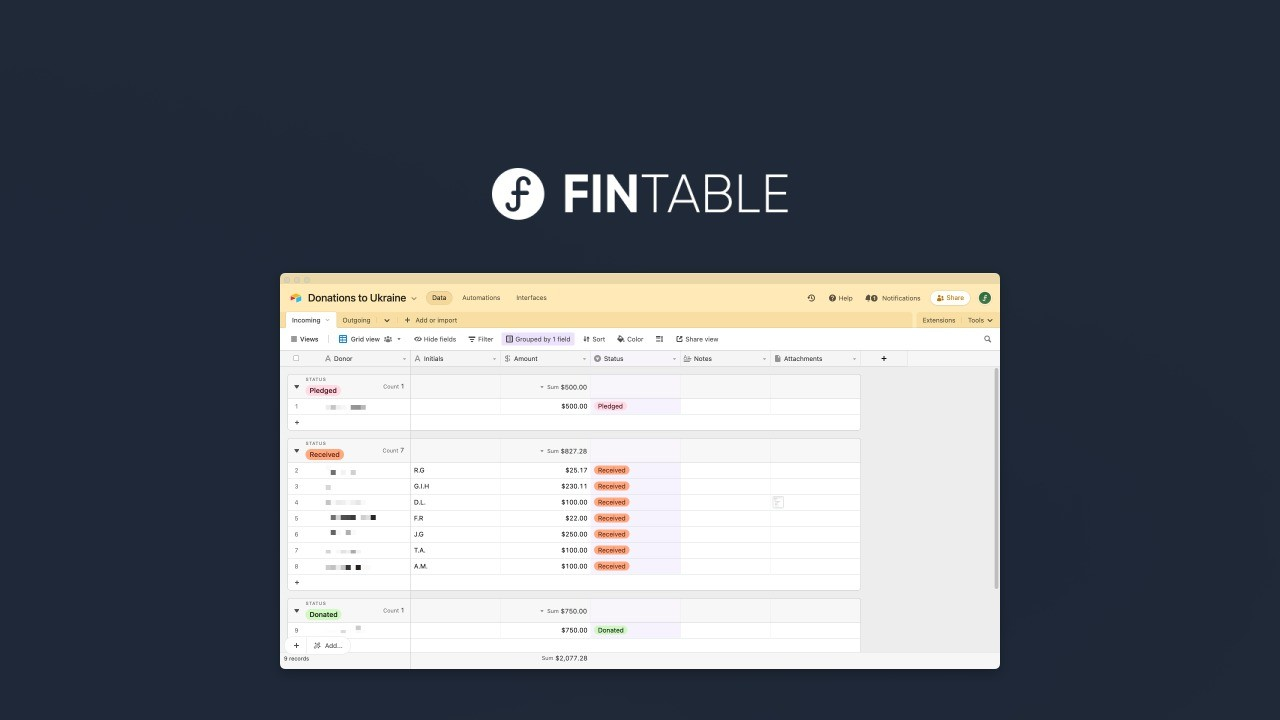
Task: Toggle the select-all checkbox in header
Action: click(x=296, y=358)
